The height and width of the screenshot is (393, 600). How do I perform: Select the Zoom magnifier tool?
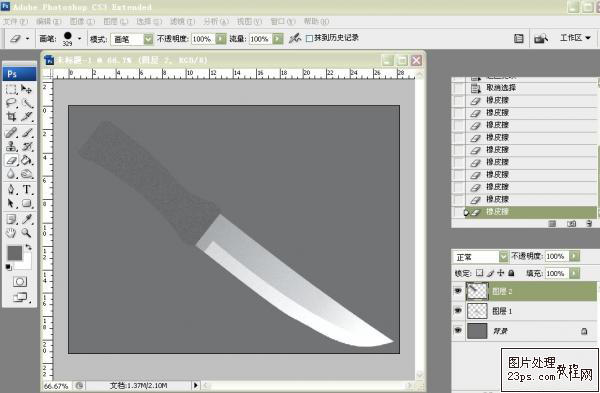(x=26, y=232)
